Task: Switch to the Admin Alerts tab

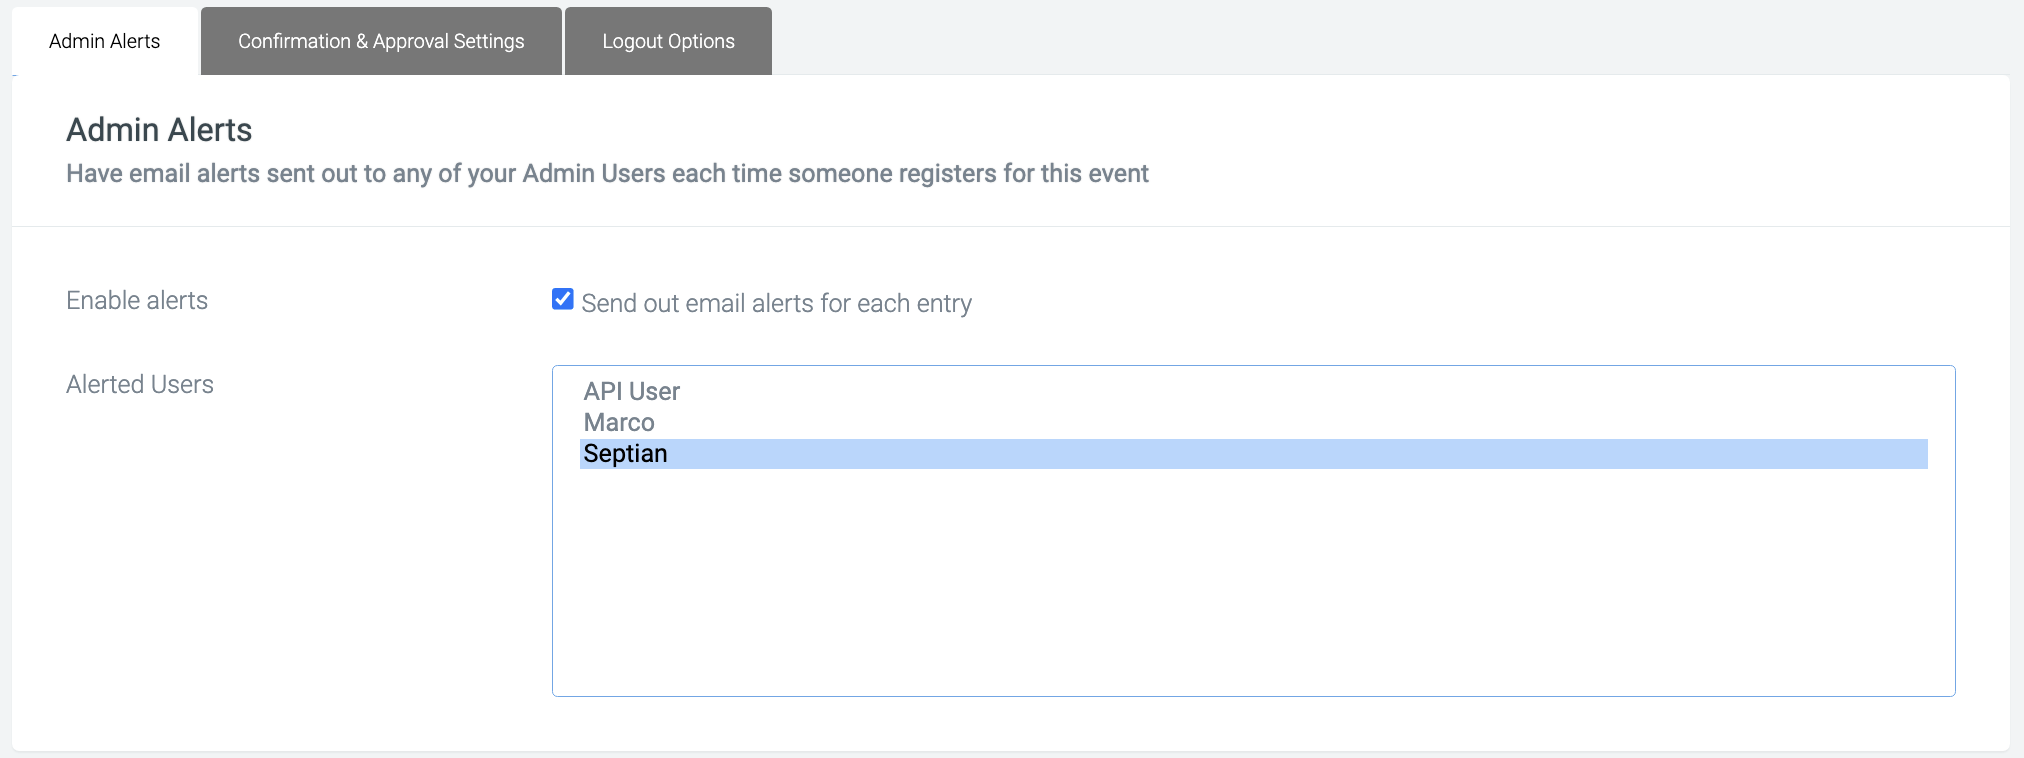Action: click(105, 41)
